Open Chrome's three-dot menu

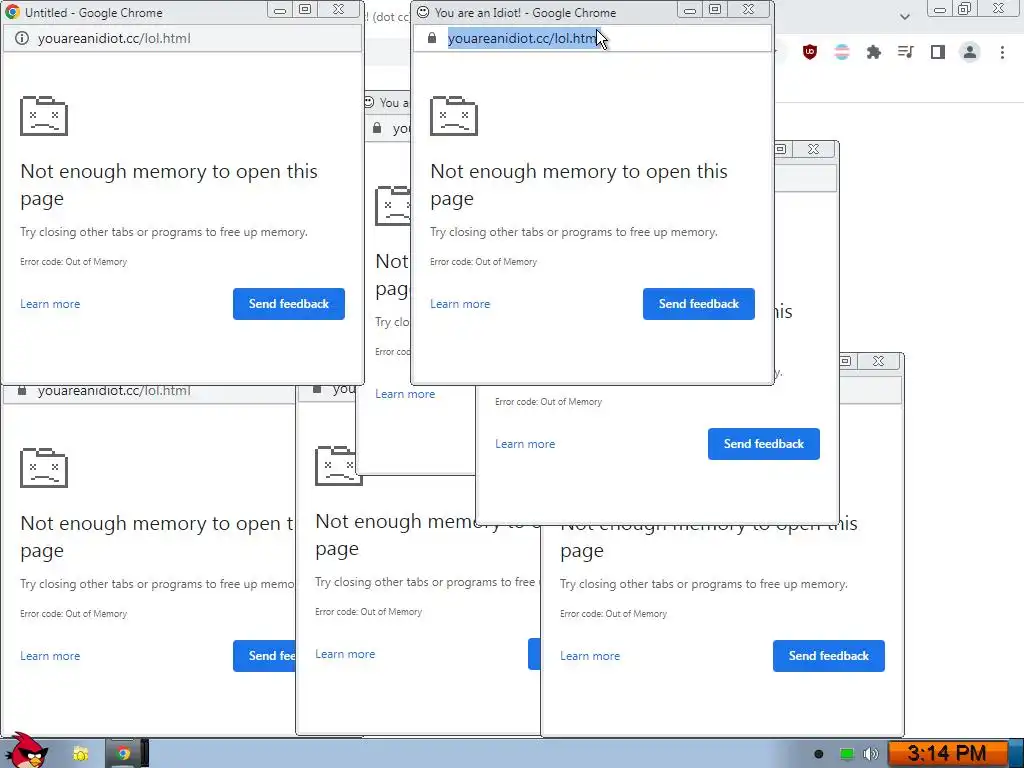pyautogui.click(x=1002, y=52)
